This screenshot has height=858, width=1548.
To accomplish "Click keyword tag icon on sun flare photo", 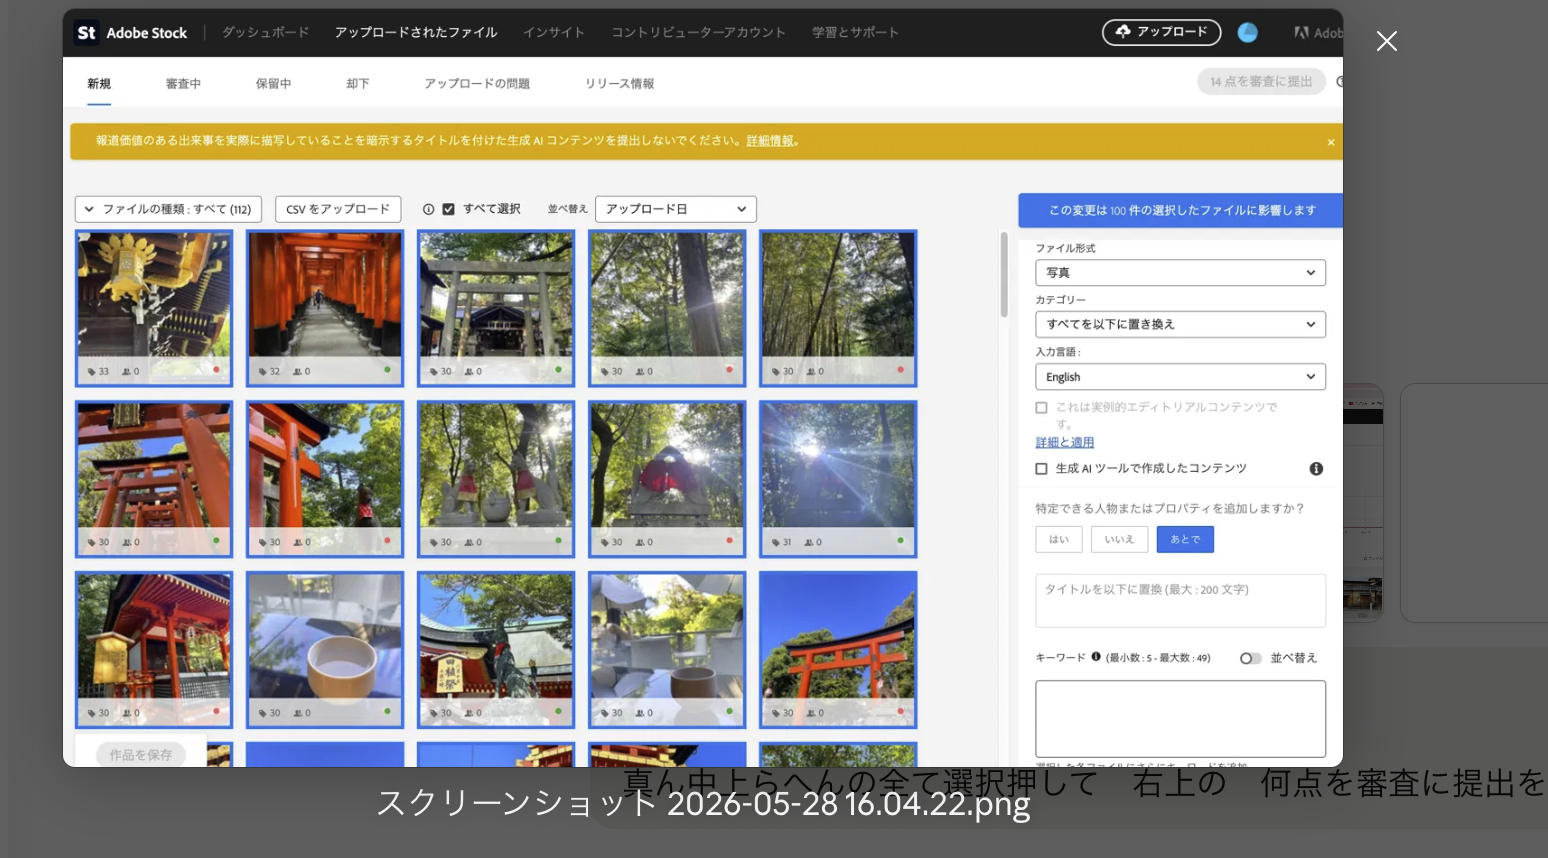I will pyautogui.click(x=774, y=542).
